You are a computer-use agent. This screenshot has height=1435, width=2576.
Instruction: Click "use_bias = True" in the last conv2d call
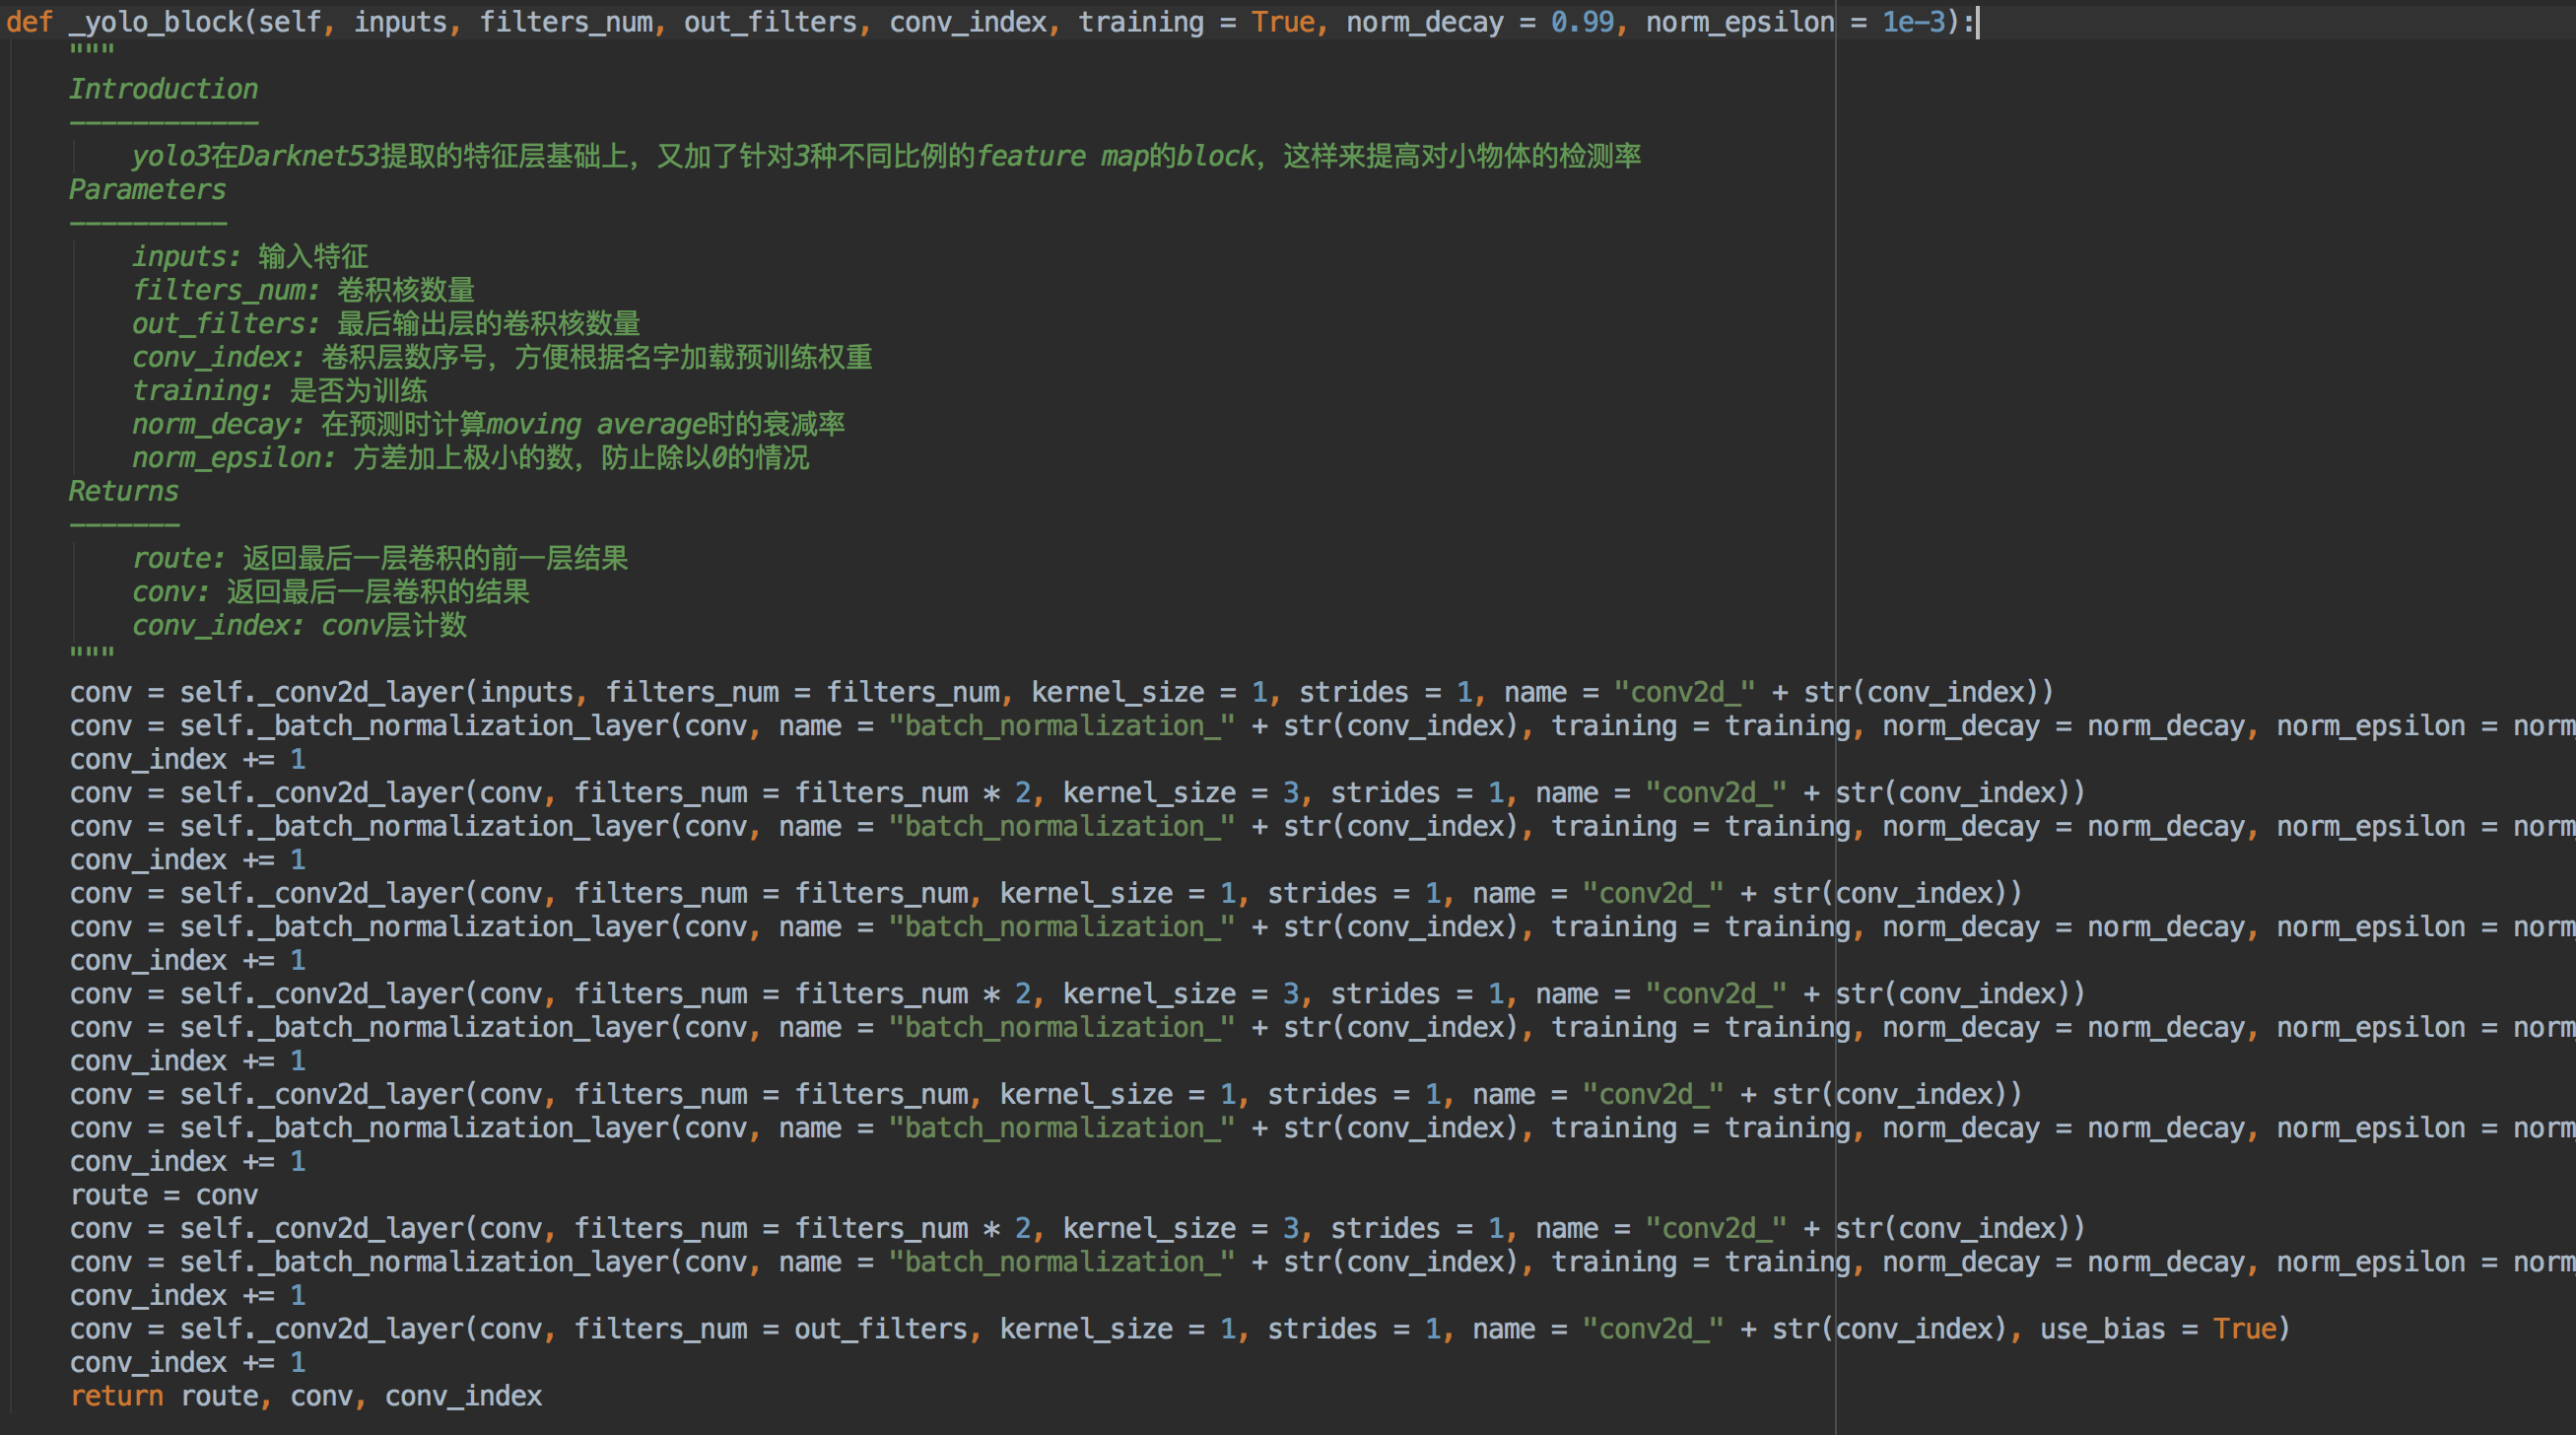tap(2158, 1329)
